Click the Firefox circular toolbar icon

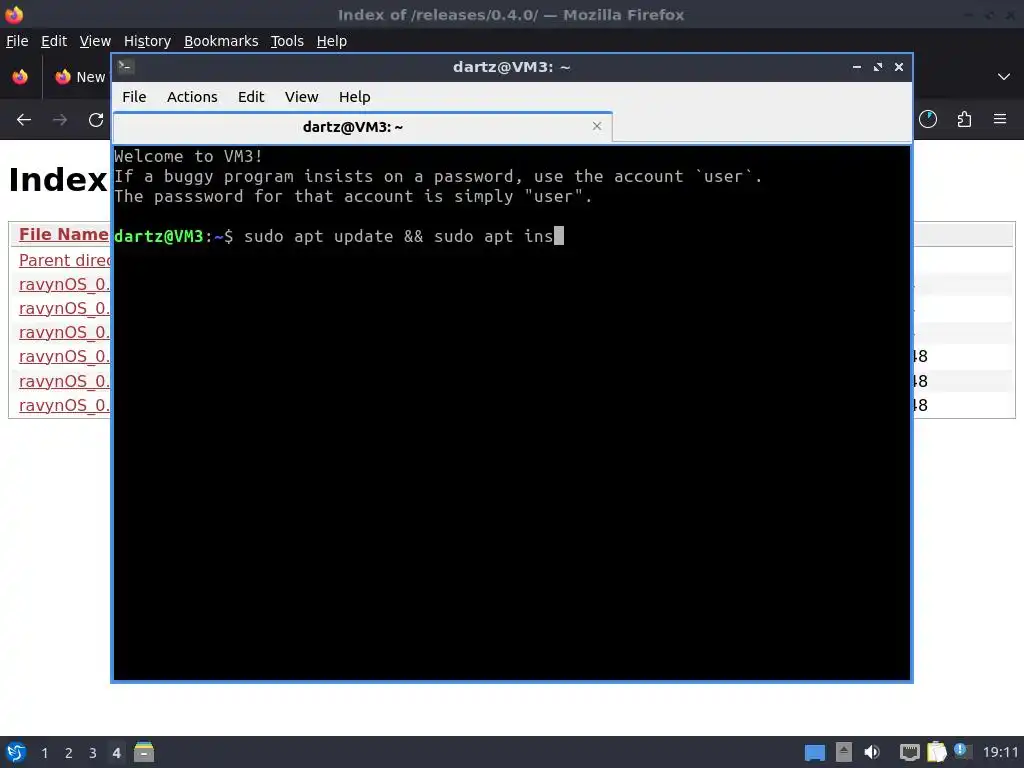[927, 119]
